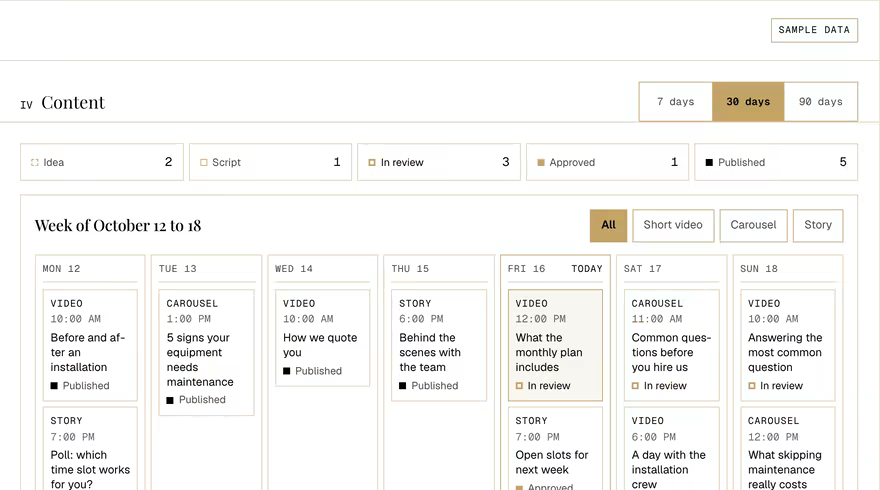Click the Content section heading
The width and height of the screenshot is (880, 490).
tap(73, 103)
